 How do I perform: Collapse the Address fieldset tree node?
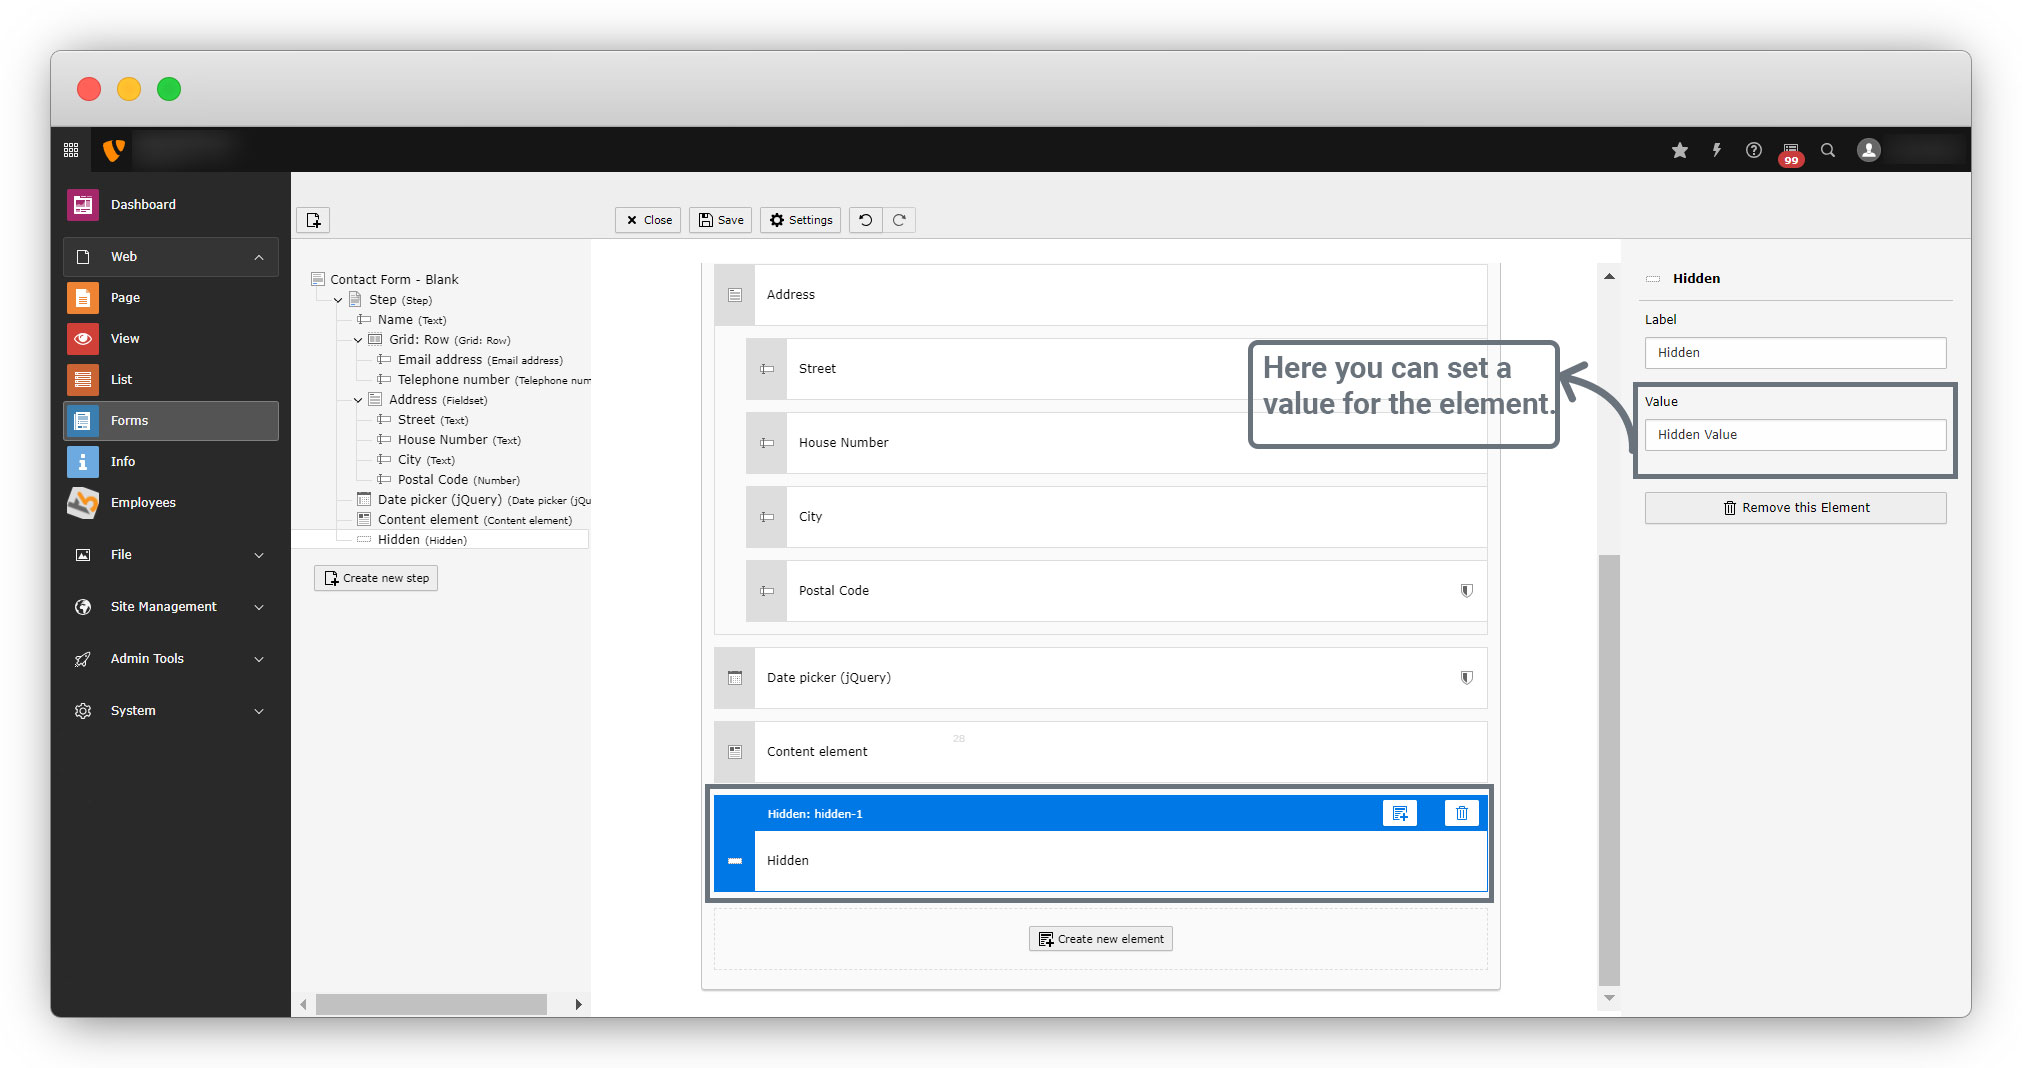point(358,400)
